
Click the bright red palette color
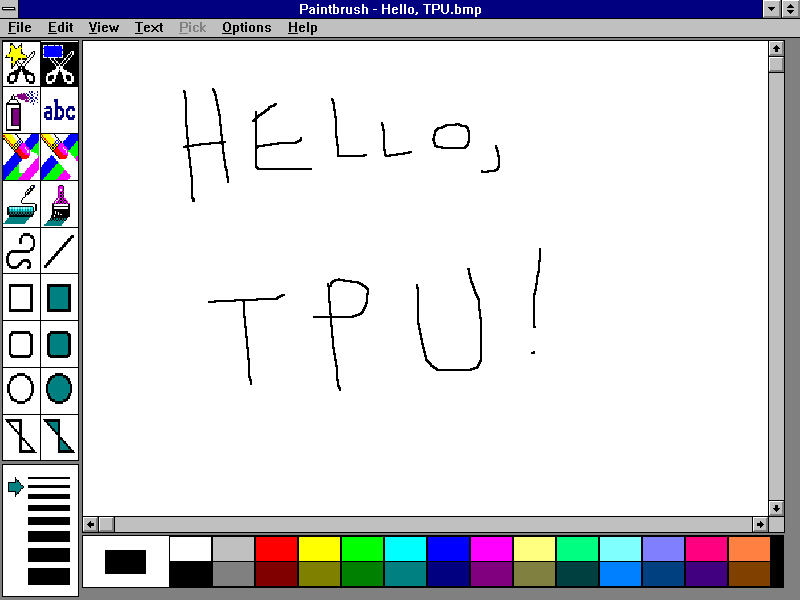[x=276, y=549]
